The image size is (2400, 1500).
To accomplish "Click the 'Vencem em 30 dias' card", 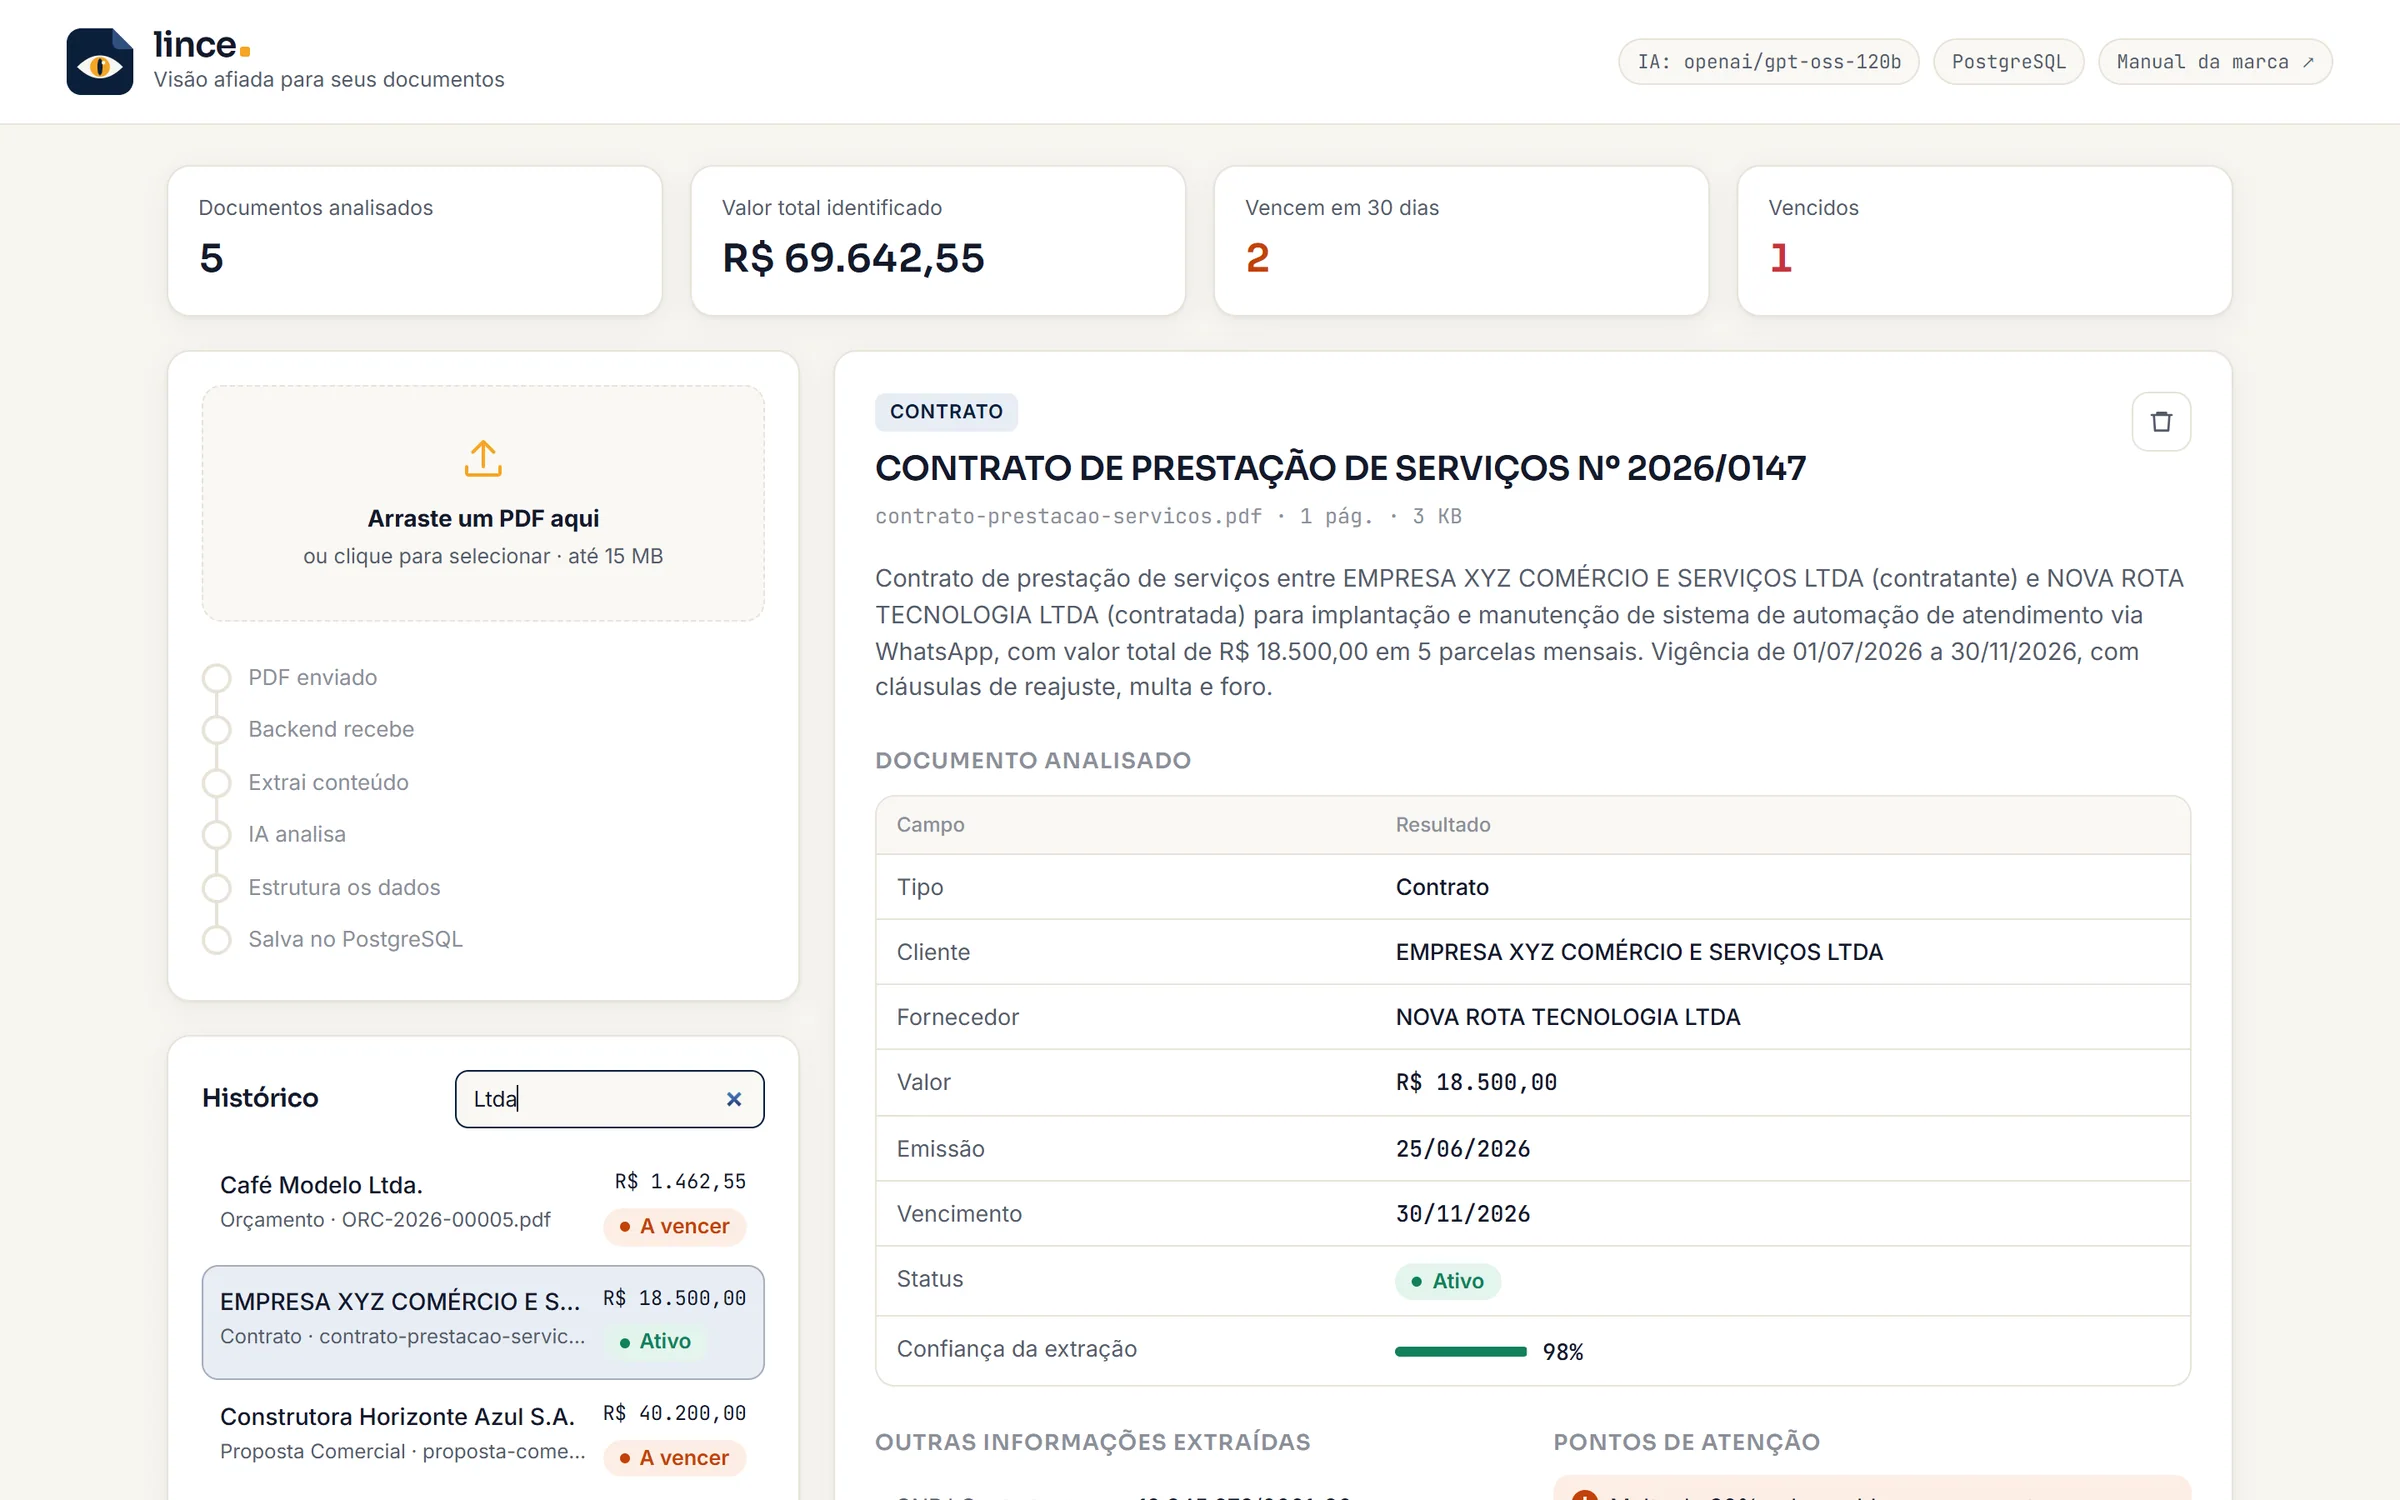I will tap(1461, 241).
